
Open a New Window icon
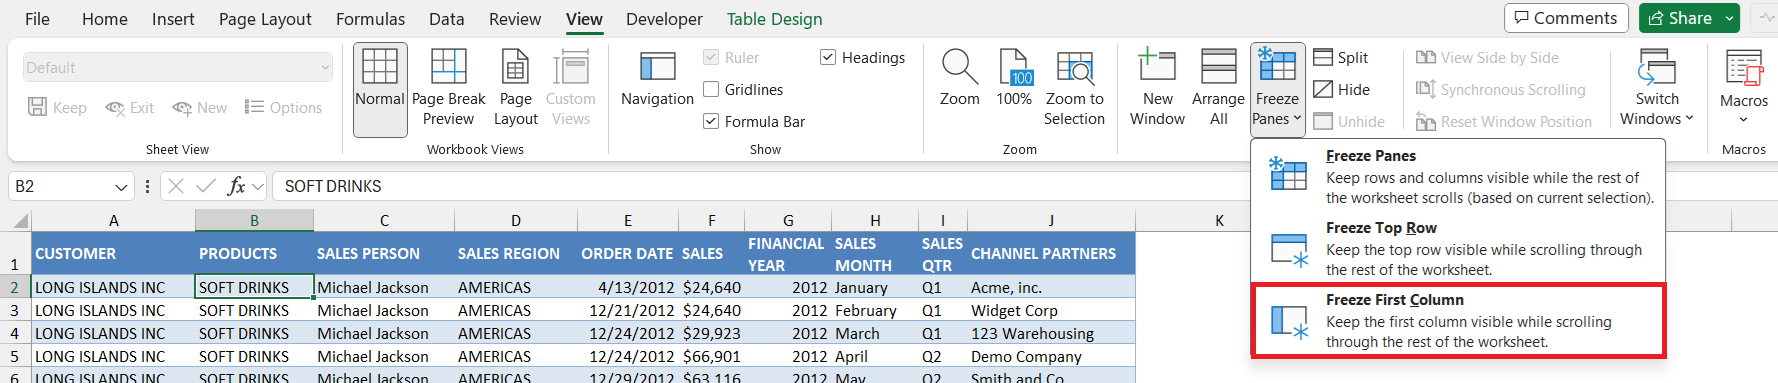point(1157,67)
